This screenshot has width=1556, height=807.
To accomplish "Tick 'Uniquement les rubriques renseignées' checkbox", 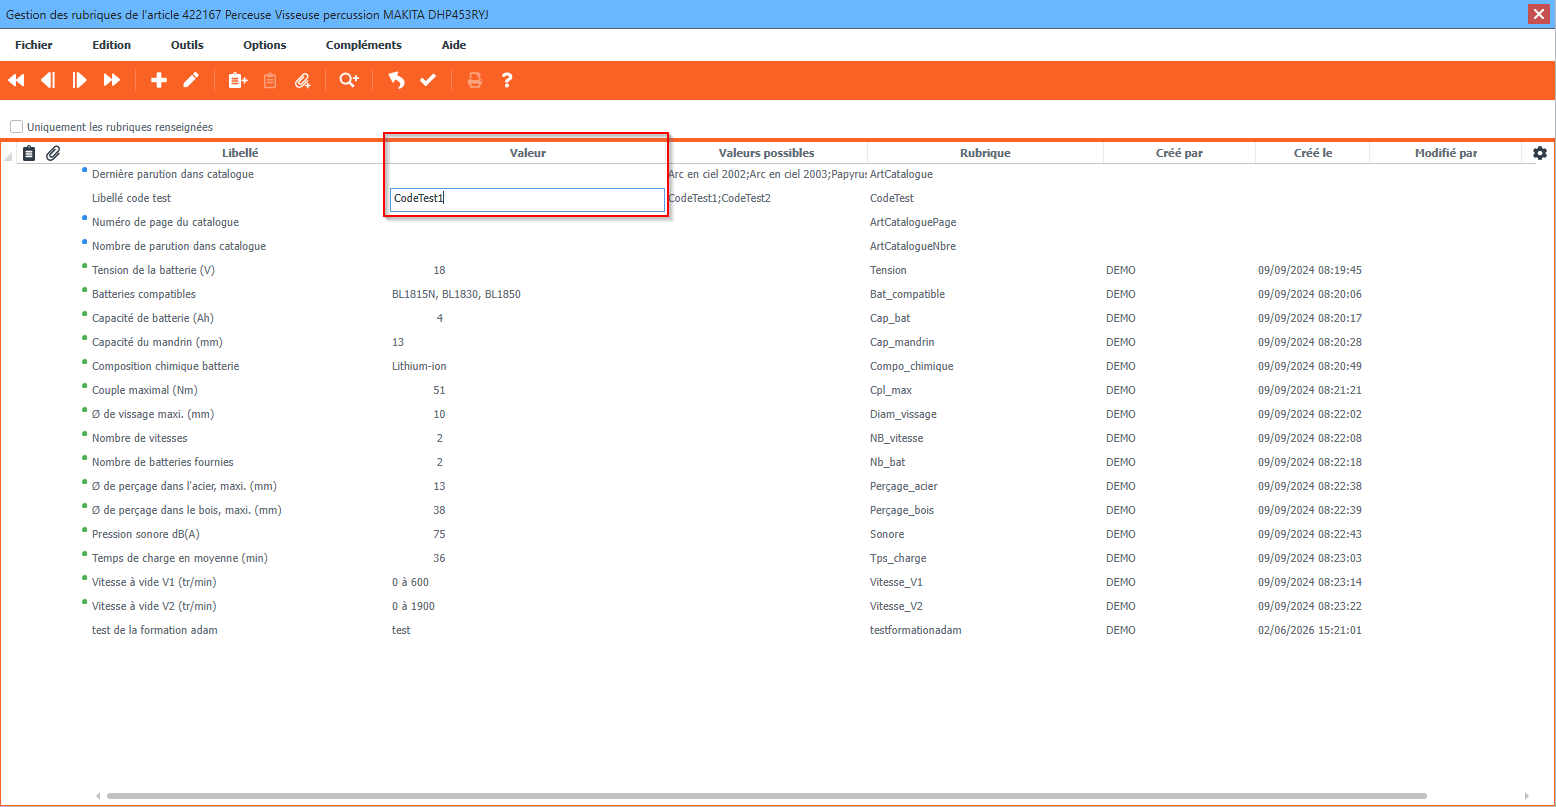I will [x=17, y=127].
